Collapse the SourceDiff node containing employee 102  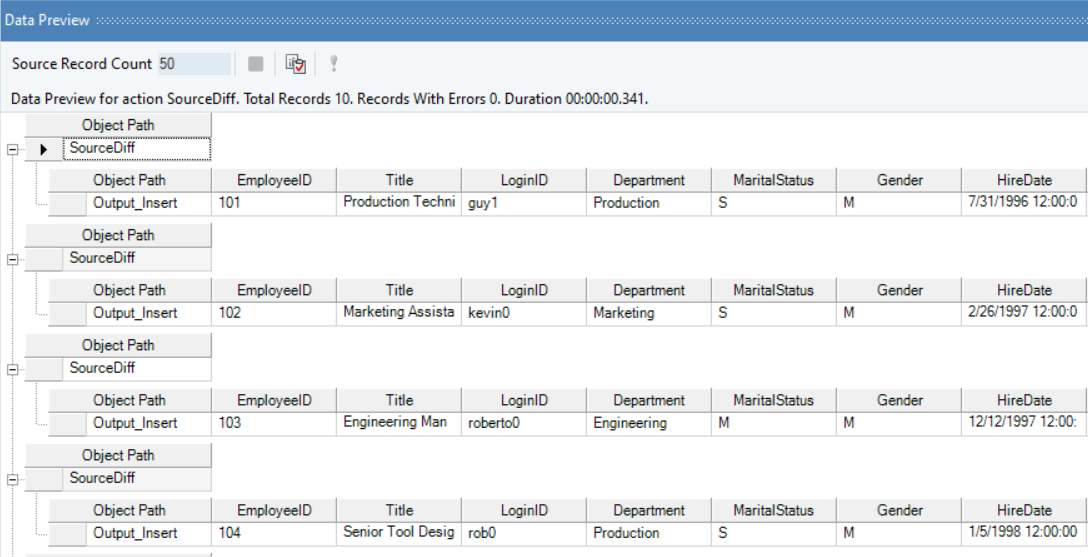pos(12,259)
